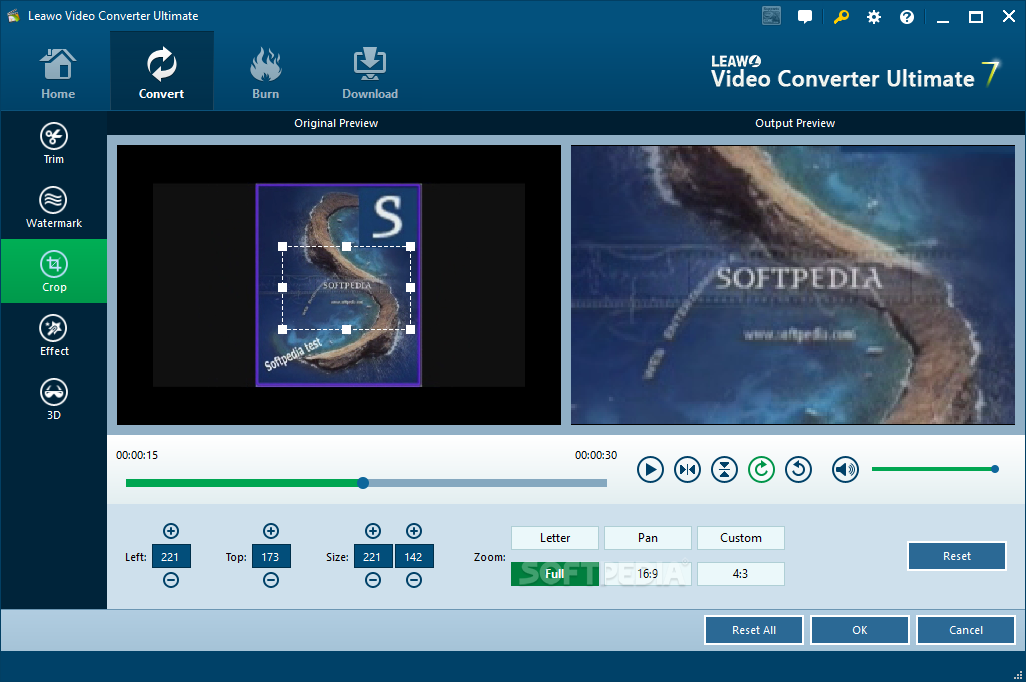Open the 3D settings
This screenshot has width=1026, height=682.
tap(54, 399)
